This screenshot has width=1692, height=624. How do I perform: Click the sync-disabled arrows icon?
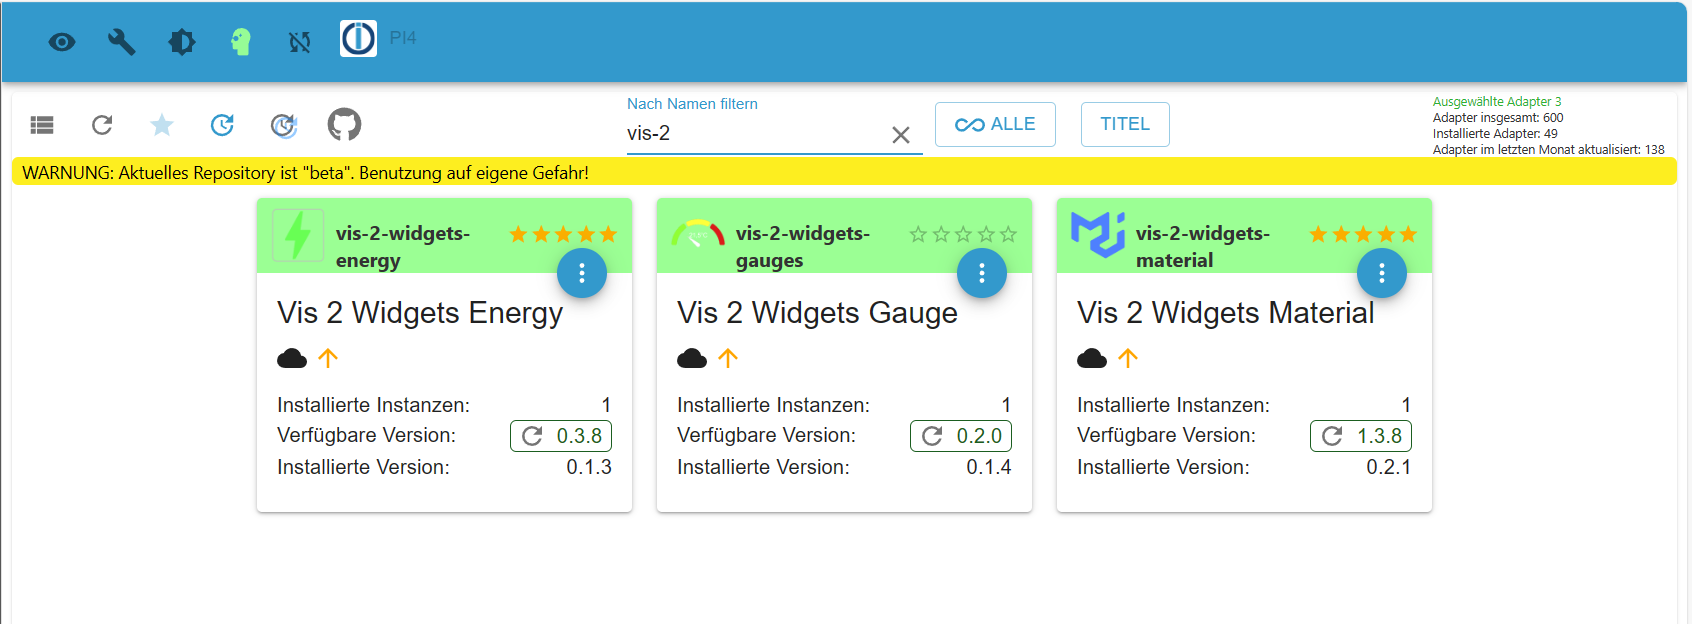(x=300, y=42)
